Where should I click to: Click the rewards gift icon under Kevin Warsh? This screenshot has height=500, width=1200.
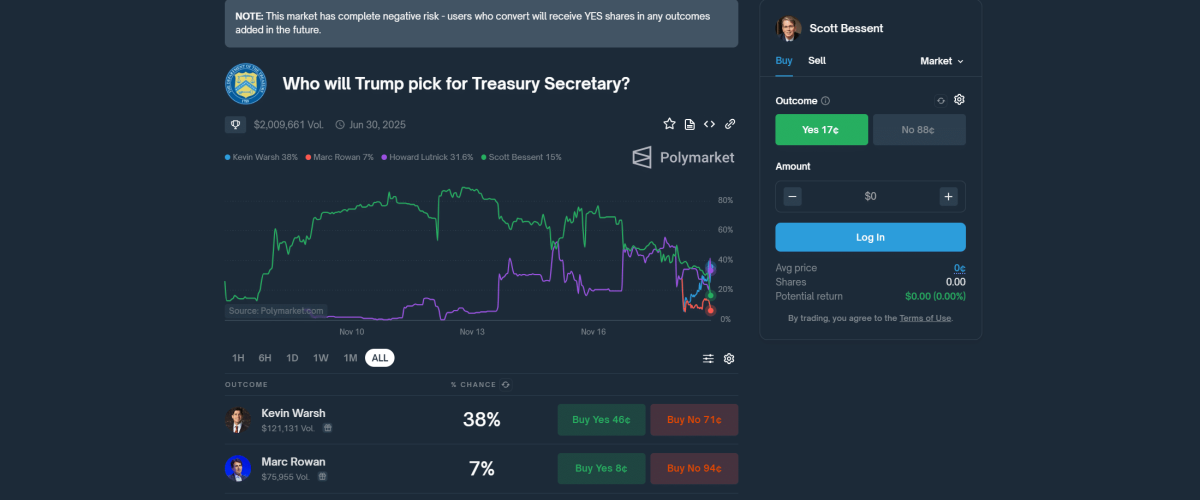tap(328, 428)
